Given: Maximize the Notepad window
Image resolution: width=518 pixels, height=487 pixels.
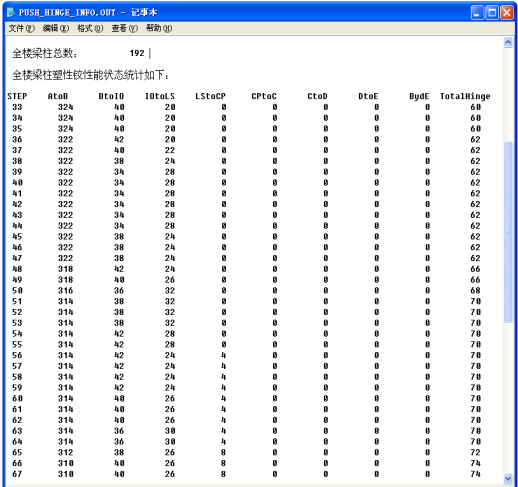Looking at the screenshot, I should pos(492,13).
